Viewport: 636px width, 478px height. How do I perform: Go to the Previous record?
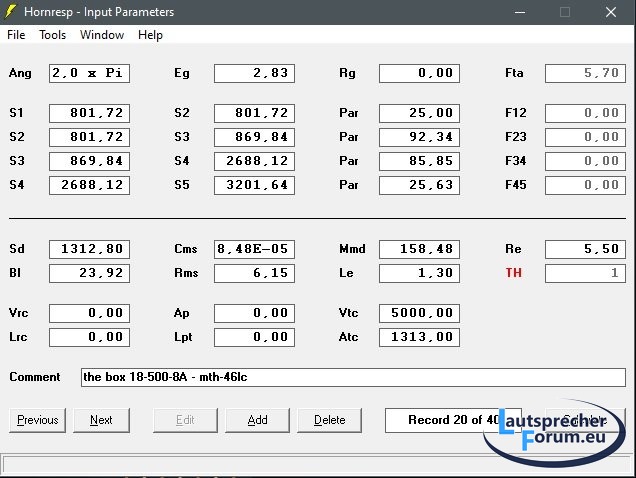click(37, 420)
